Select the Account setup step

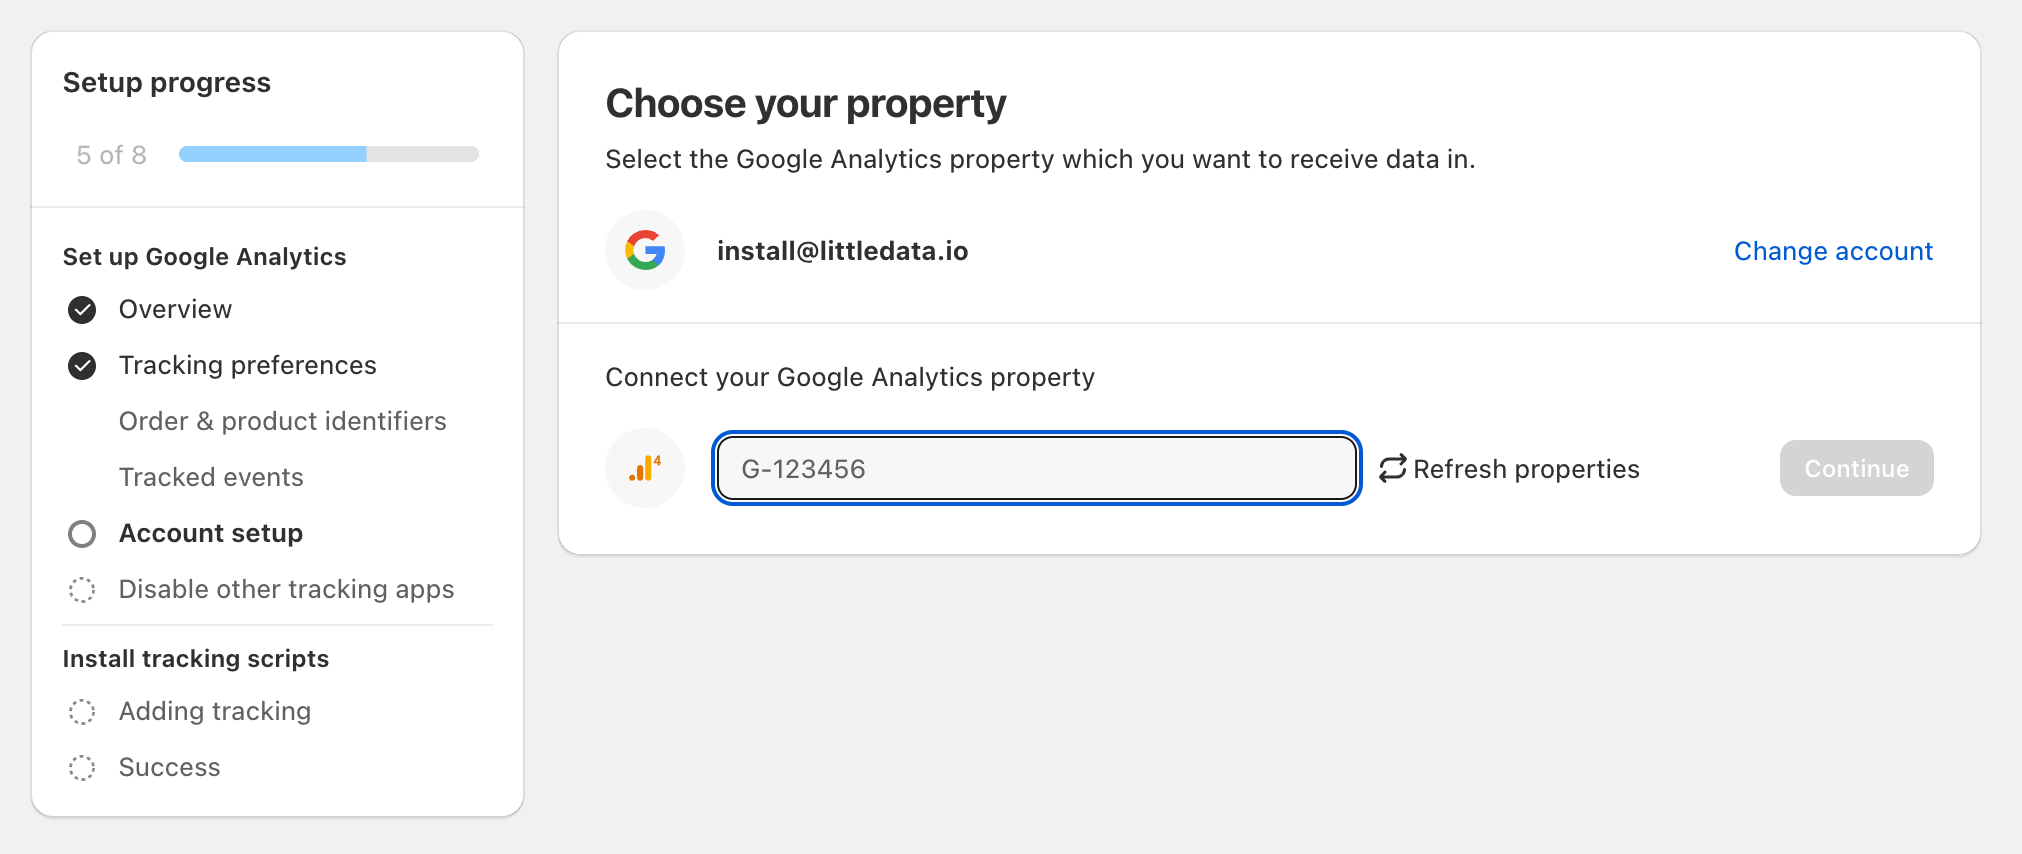(210, 534)
